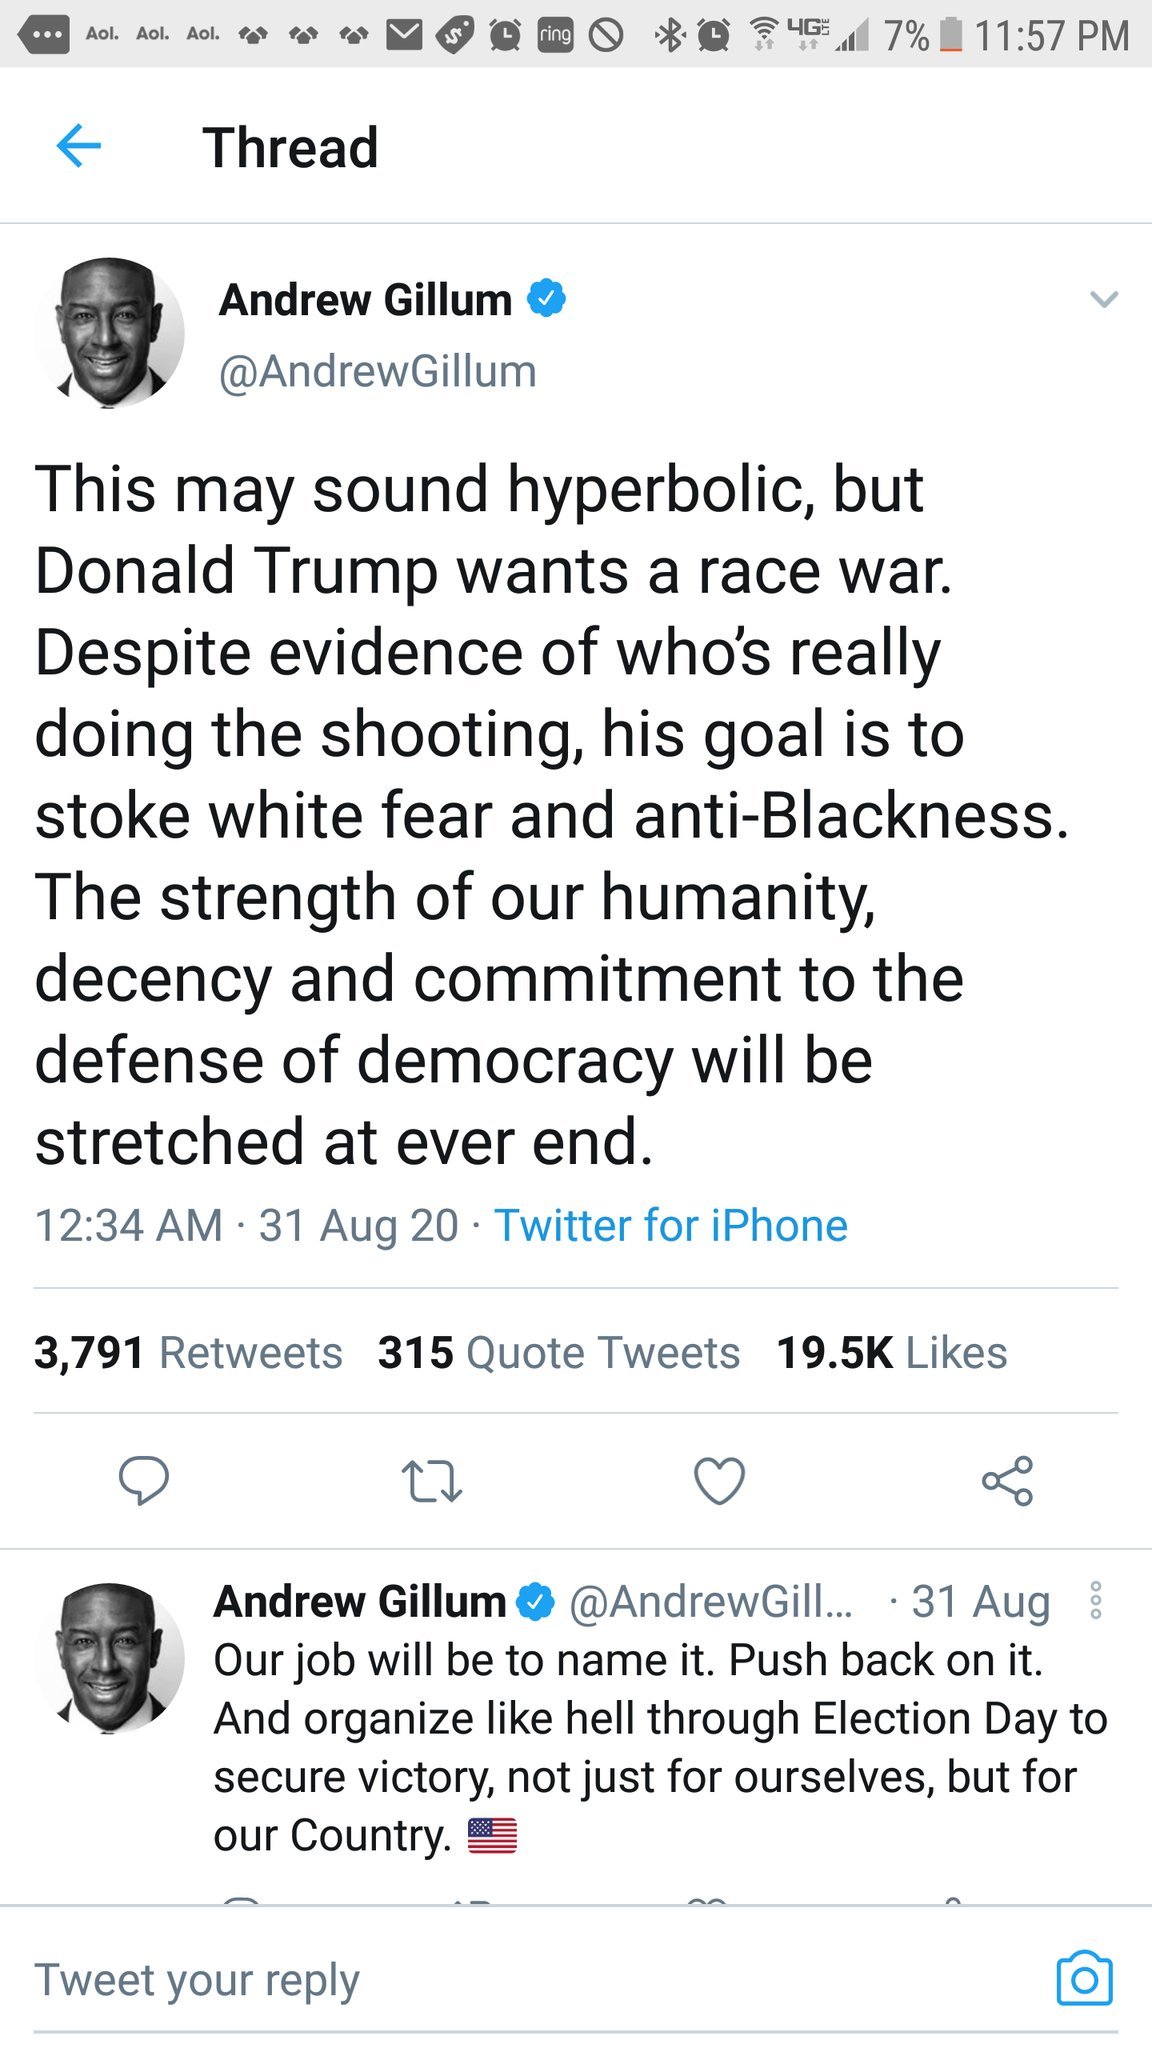View the 3,791 Retweets list
This screenshot has height=2048, width=1152.
188,1352
